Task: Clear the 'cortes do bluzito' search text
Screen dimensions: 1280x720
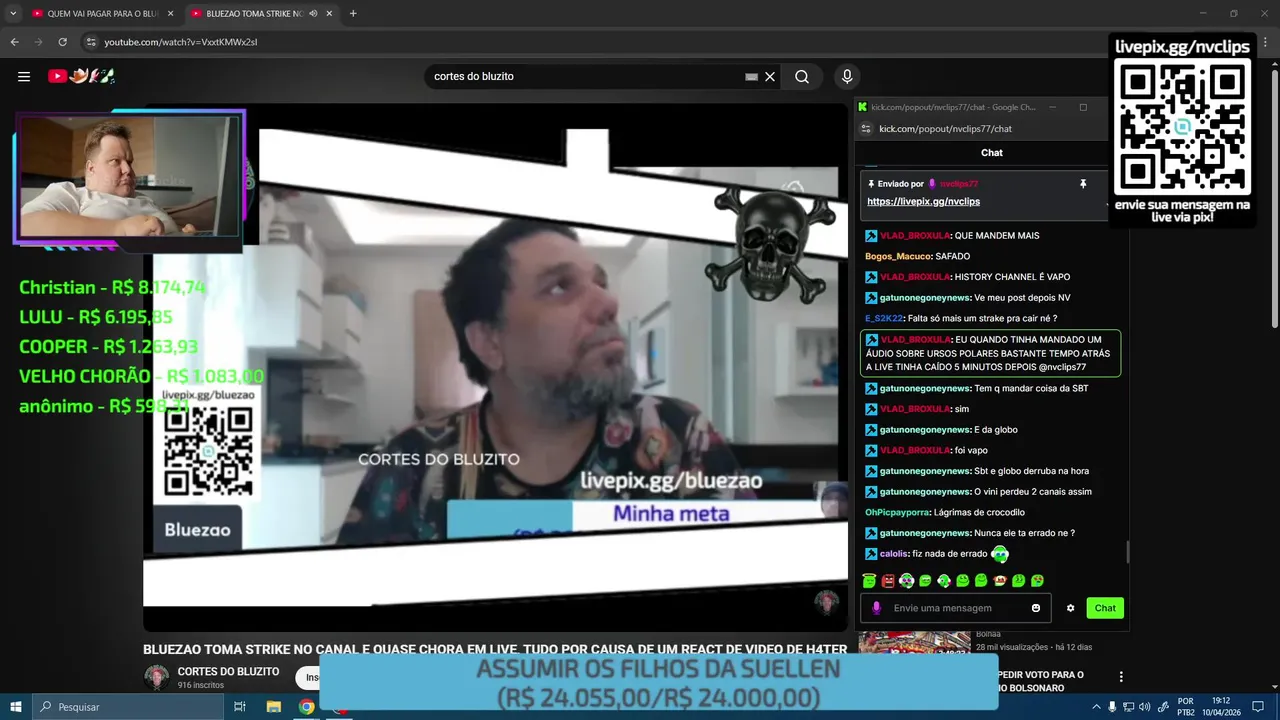Action: 770,77
